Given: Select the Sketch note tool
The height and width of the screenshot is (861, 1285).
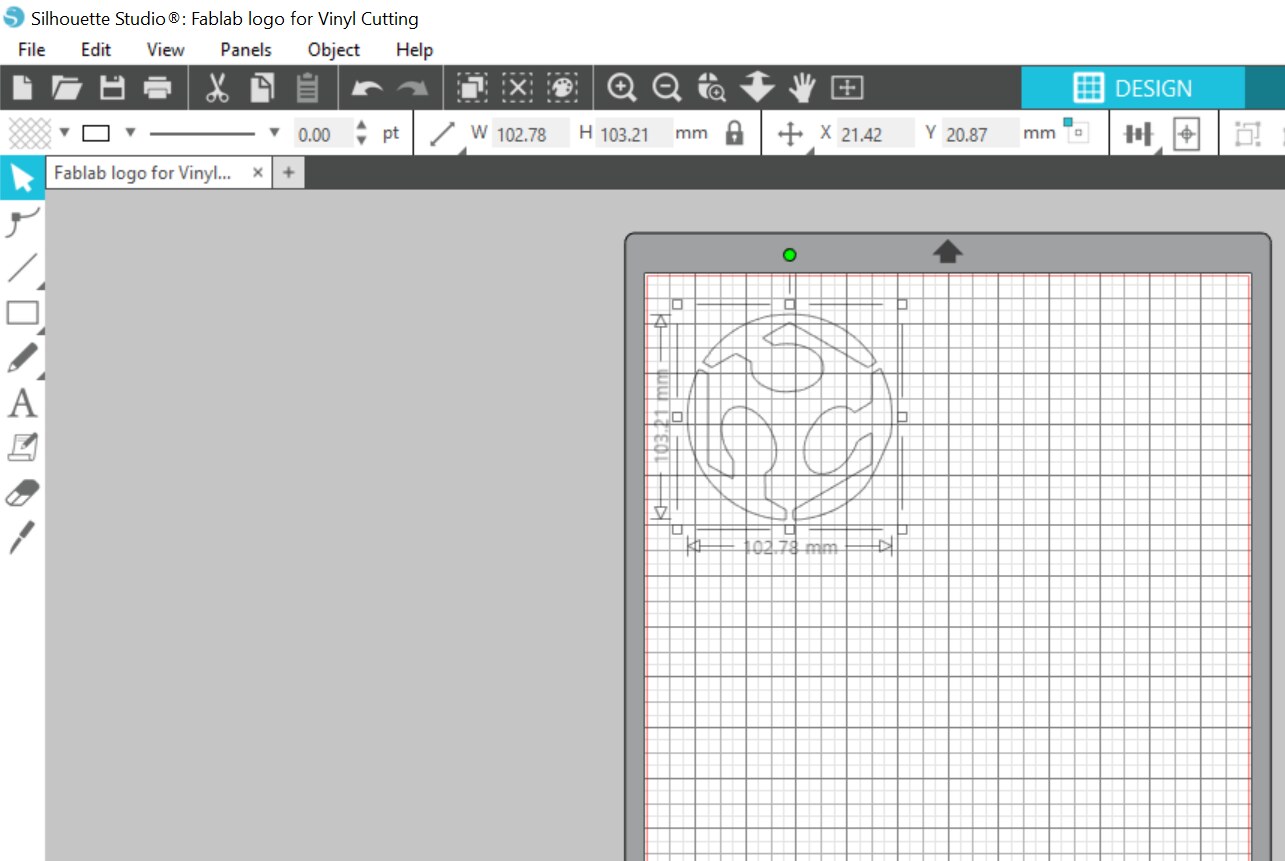Looking at the screenshot, I should click(22, 447).
